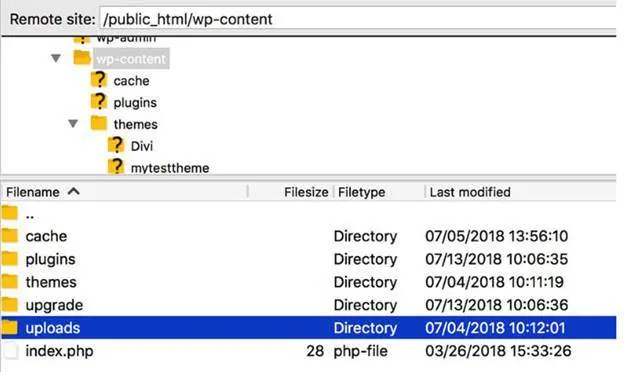Sort files by Filesize column
Image resolution: width=624 pixels, height=372 pixels.
tap(306, 192)
